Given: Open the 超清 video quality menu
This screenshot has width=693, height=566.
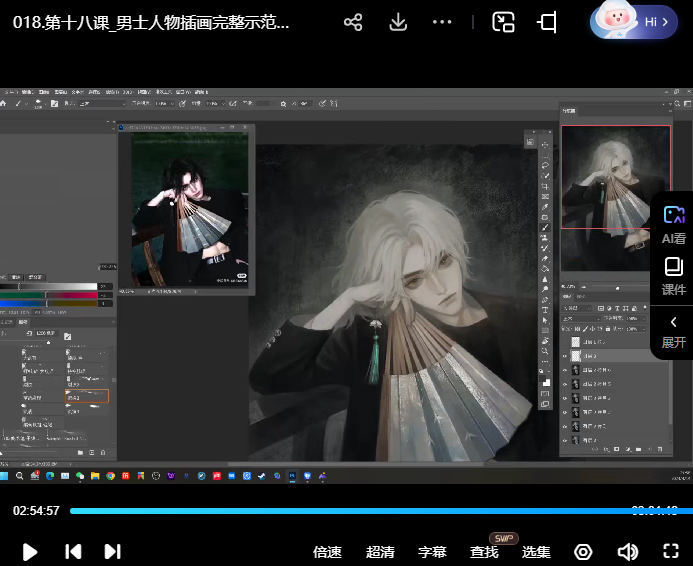Looking at the screenshot, I should [x=380, y=552].
